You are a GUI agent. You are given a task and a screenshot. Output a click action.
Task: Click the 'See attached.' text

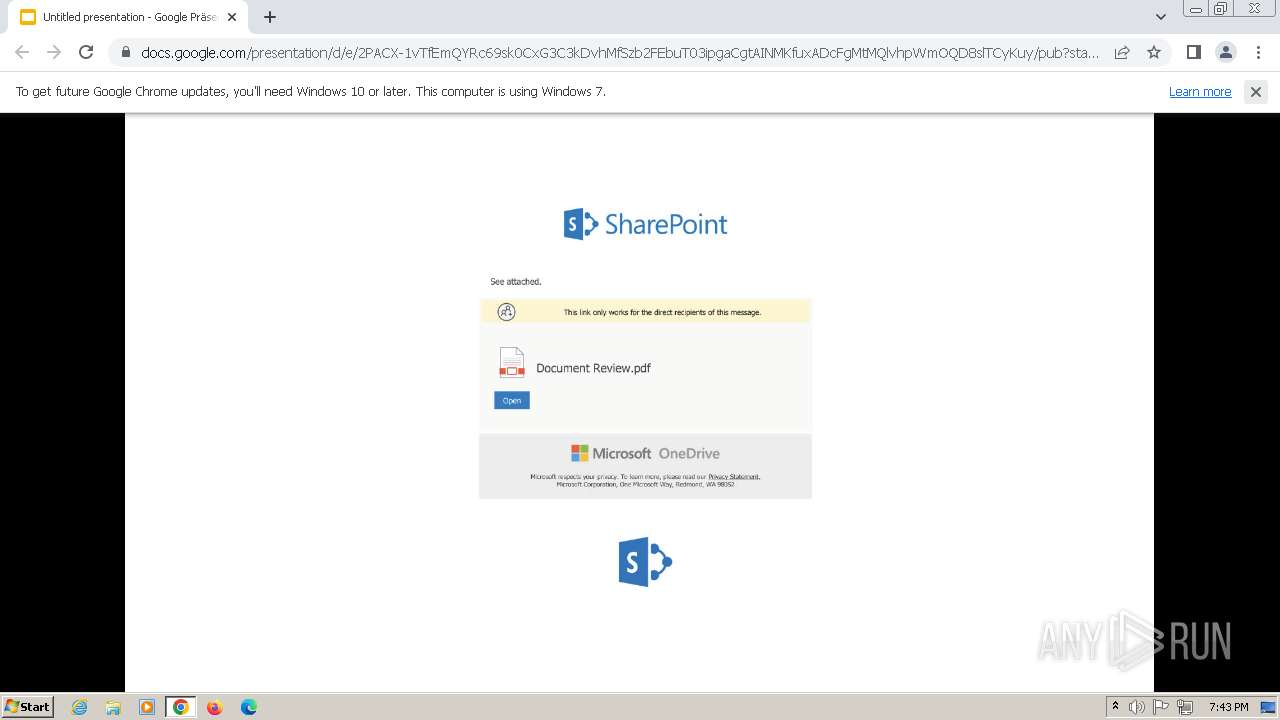(516, 282)
